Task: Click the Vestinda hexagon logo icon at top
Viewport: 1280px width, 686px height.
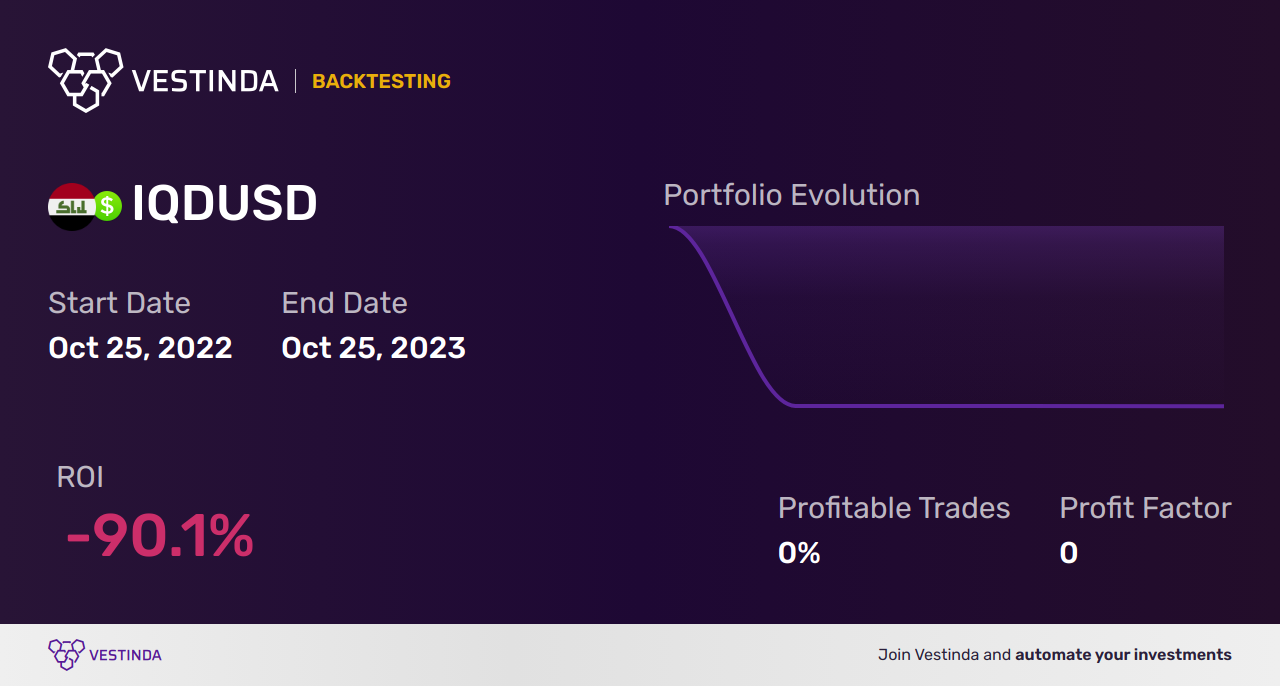Action: [x=85, y=79]
